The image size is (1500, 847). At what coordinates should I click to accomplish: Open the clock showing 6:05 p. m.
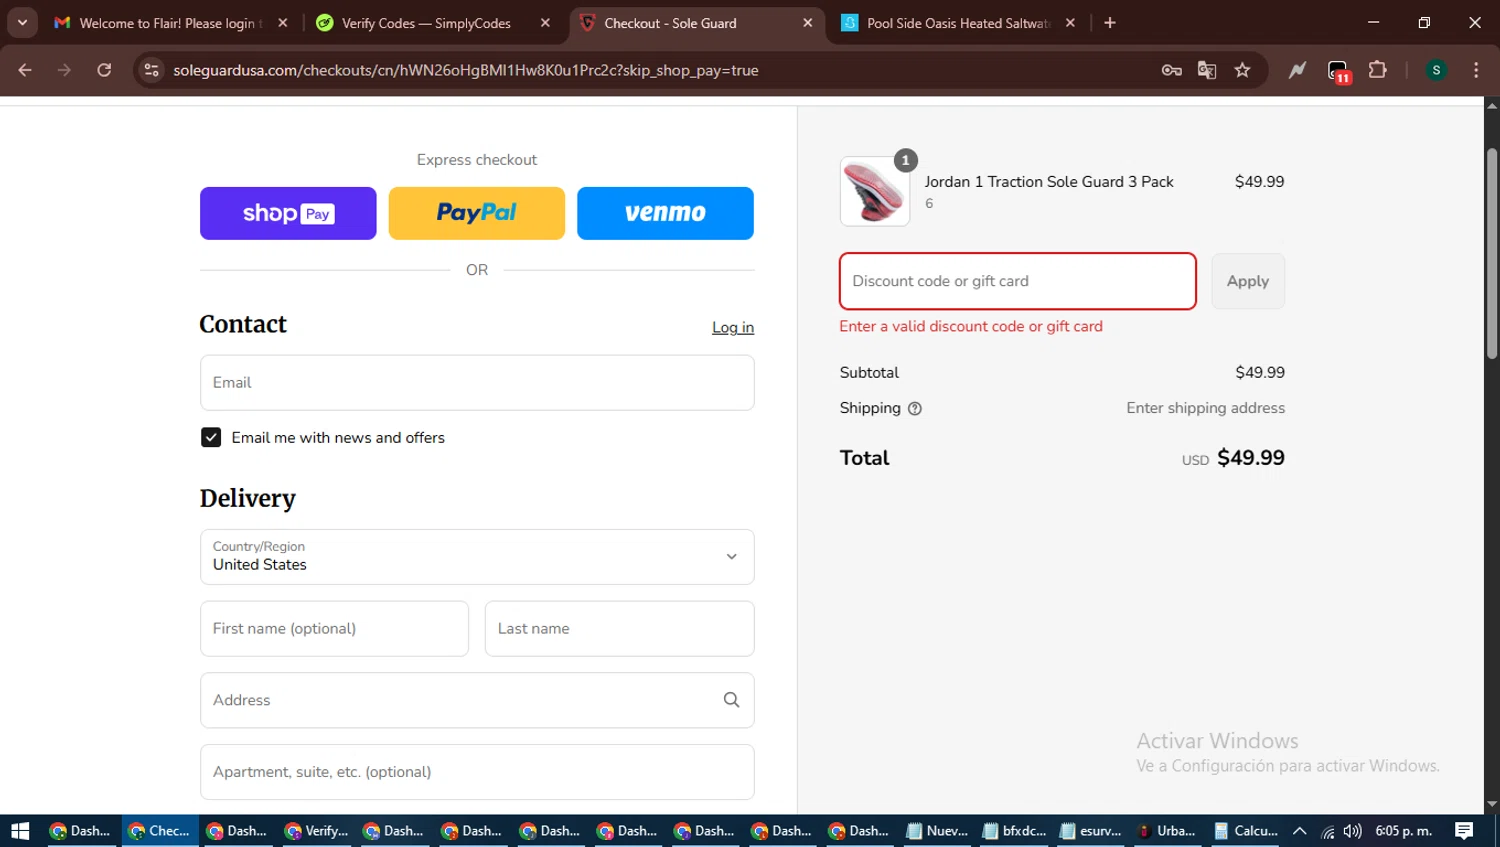click(x=1404, y=831)
